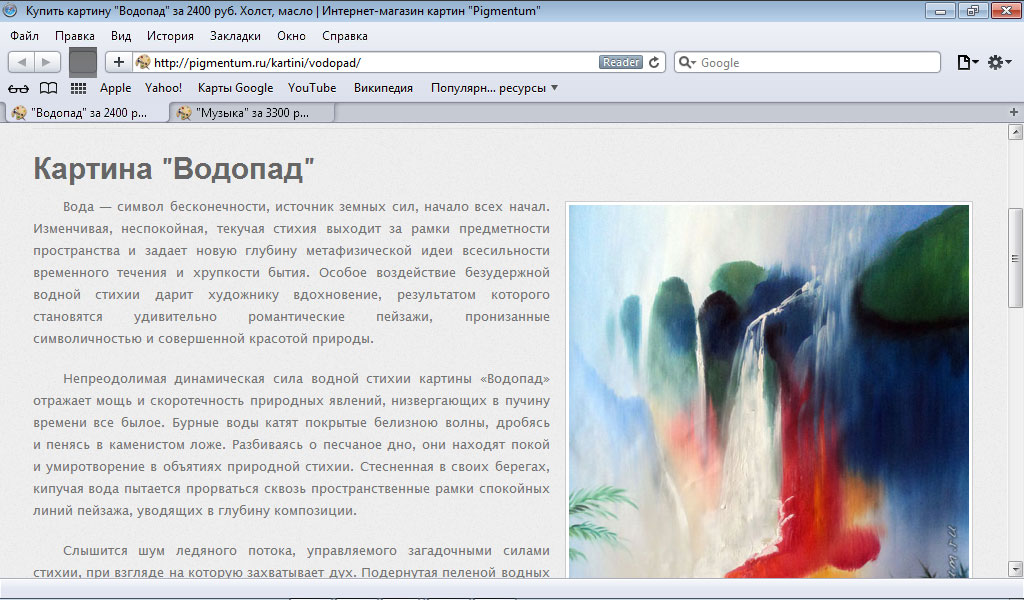Click the Водопад painting image
This screenshot has height=600, width=1024.
pos(769,391)
